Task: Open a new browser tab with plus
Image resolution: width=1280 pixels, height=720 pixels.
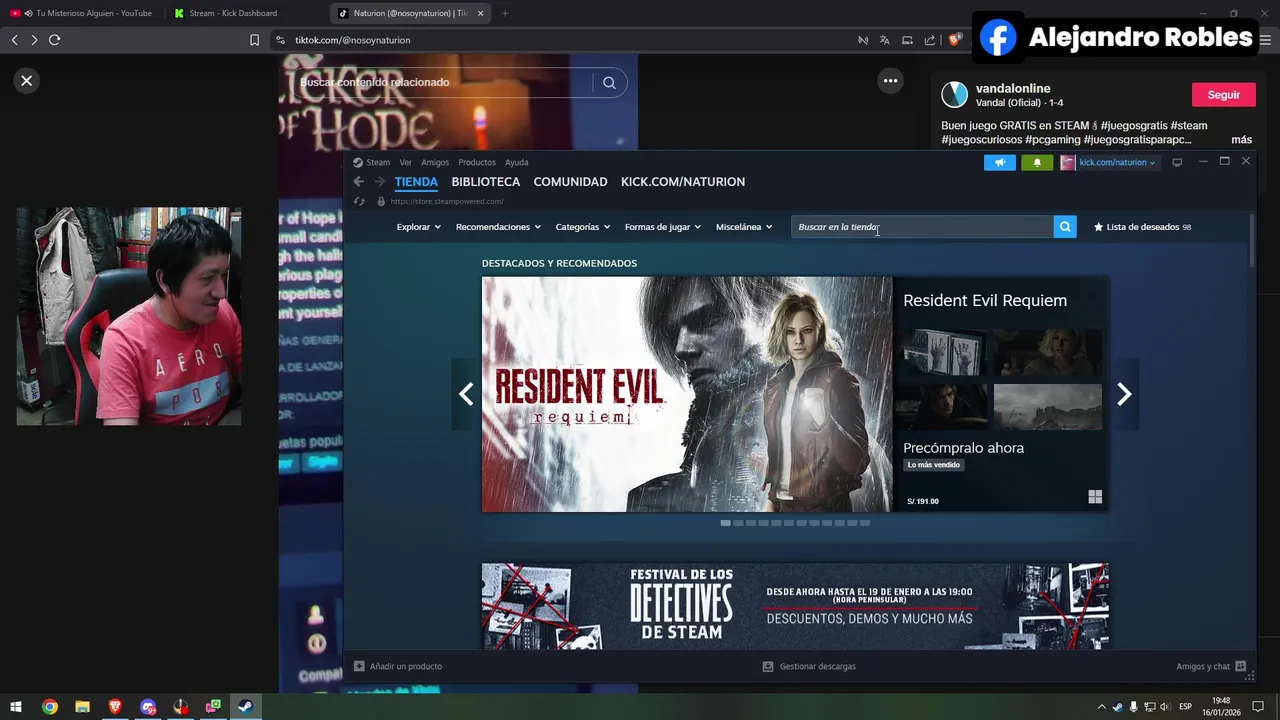Action: tap(505, 13)
